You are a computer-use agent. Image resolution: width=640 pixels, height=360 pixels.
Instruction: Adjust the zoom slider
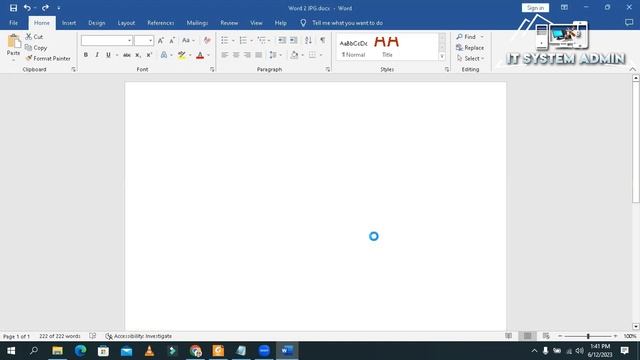(588, 336)
